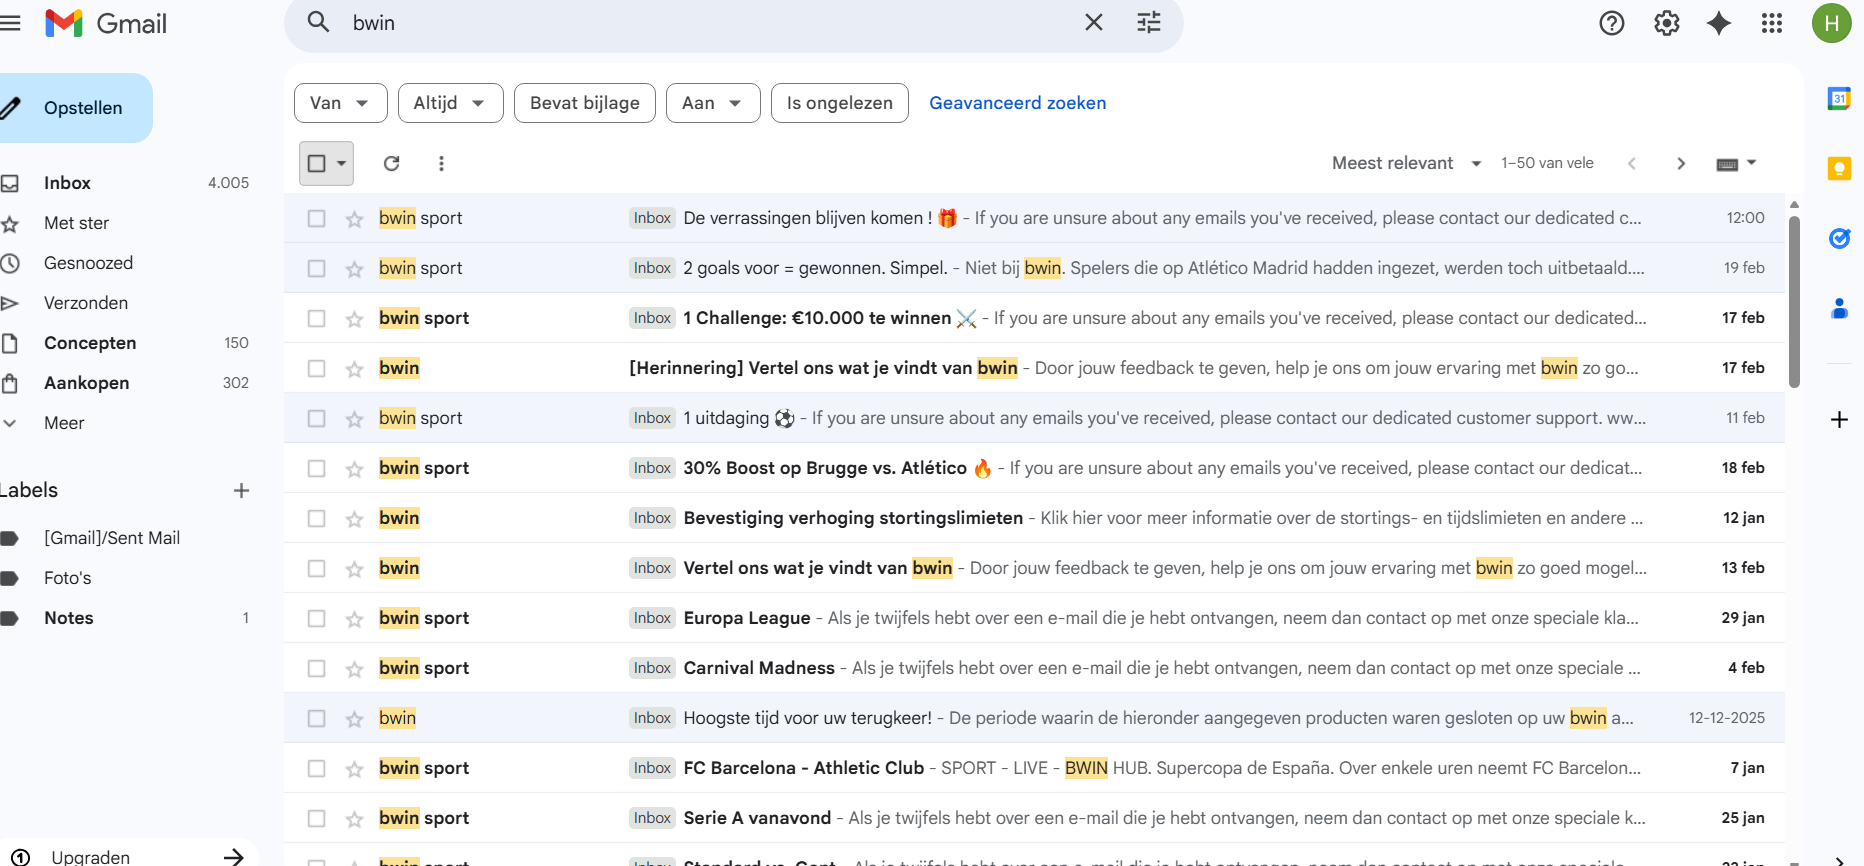The image size is (1864, 866).
Task: Select the 'De verrassingen blijven komen' email checkbox
Action: point(317,218)
